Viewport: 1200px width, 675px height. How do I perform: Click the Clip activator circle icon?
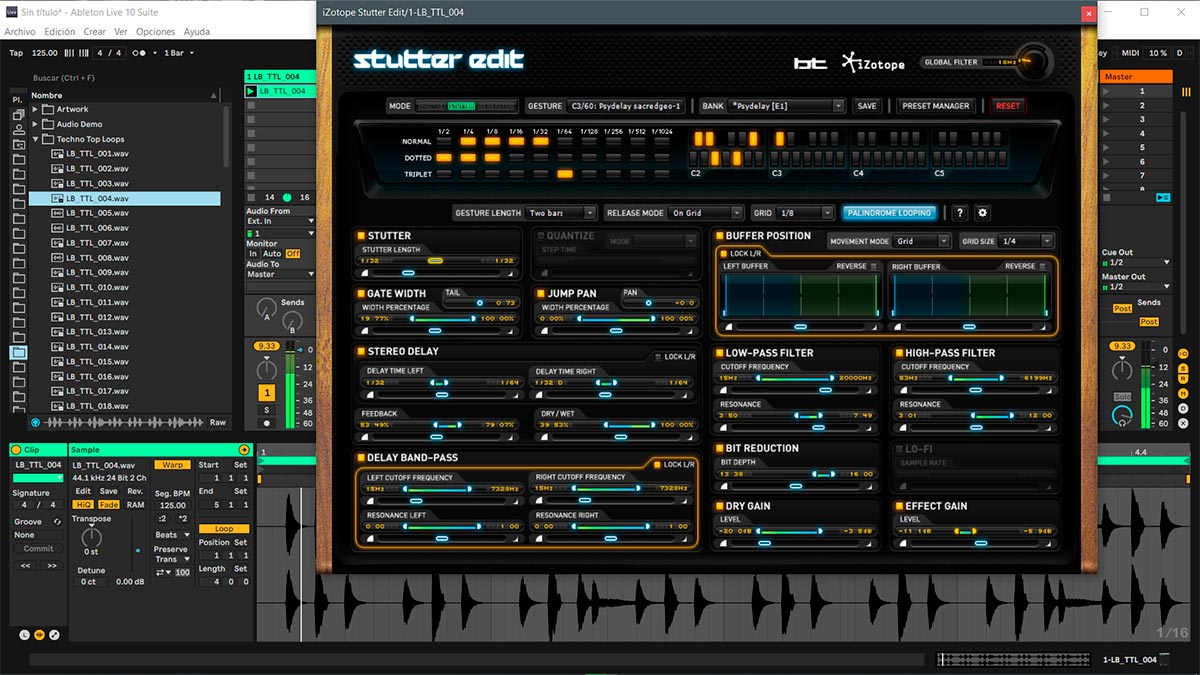16,450
